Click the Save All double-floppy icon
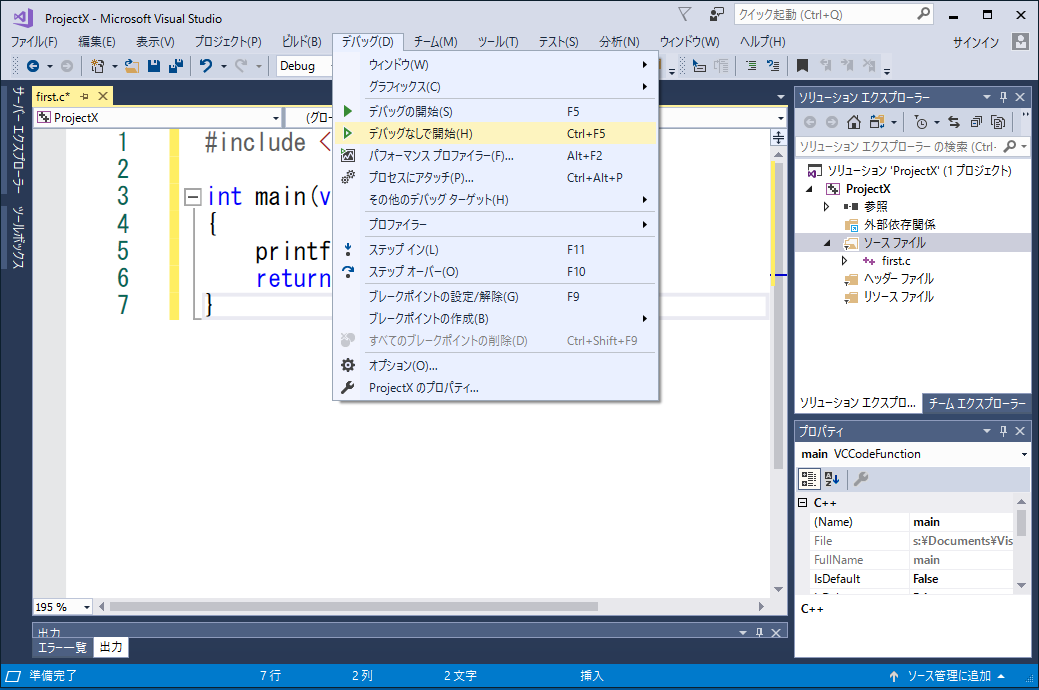This screenshot has width=1039, height=690. click(x=176, y=66)
